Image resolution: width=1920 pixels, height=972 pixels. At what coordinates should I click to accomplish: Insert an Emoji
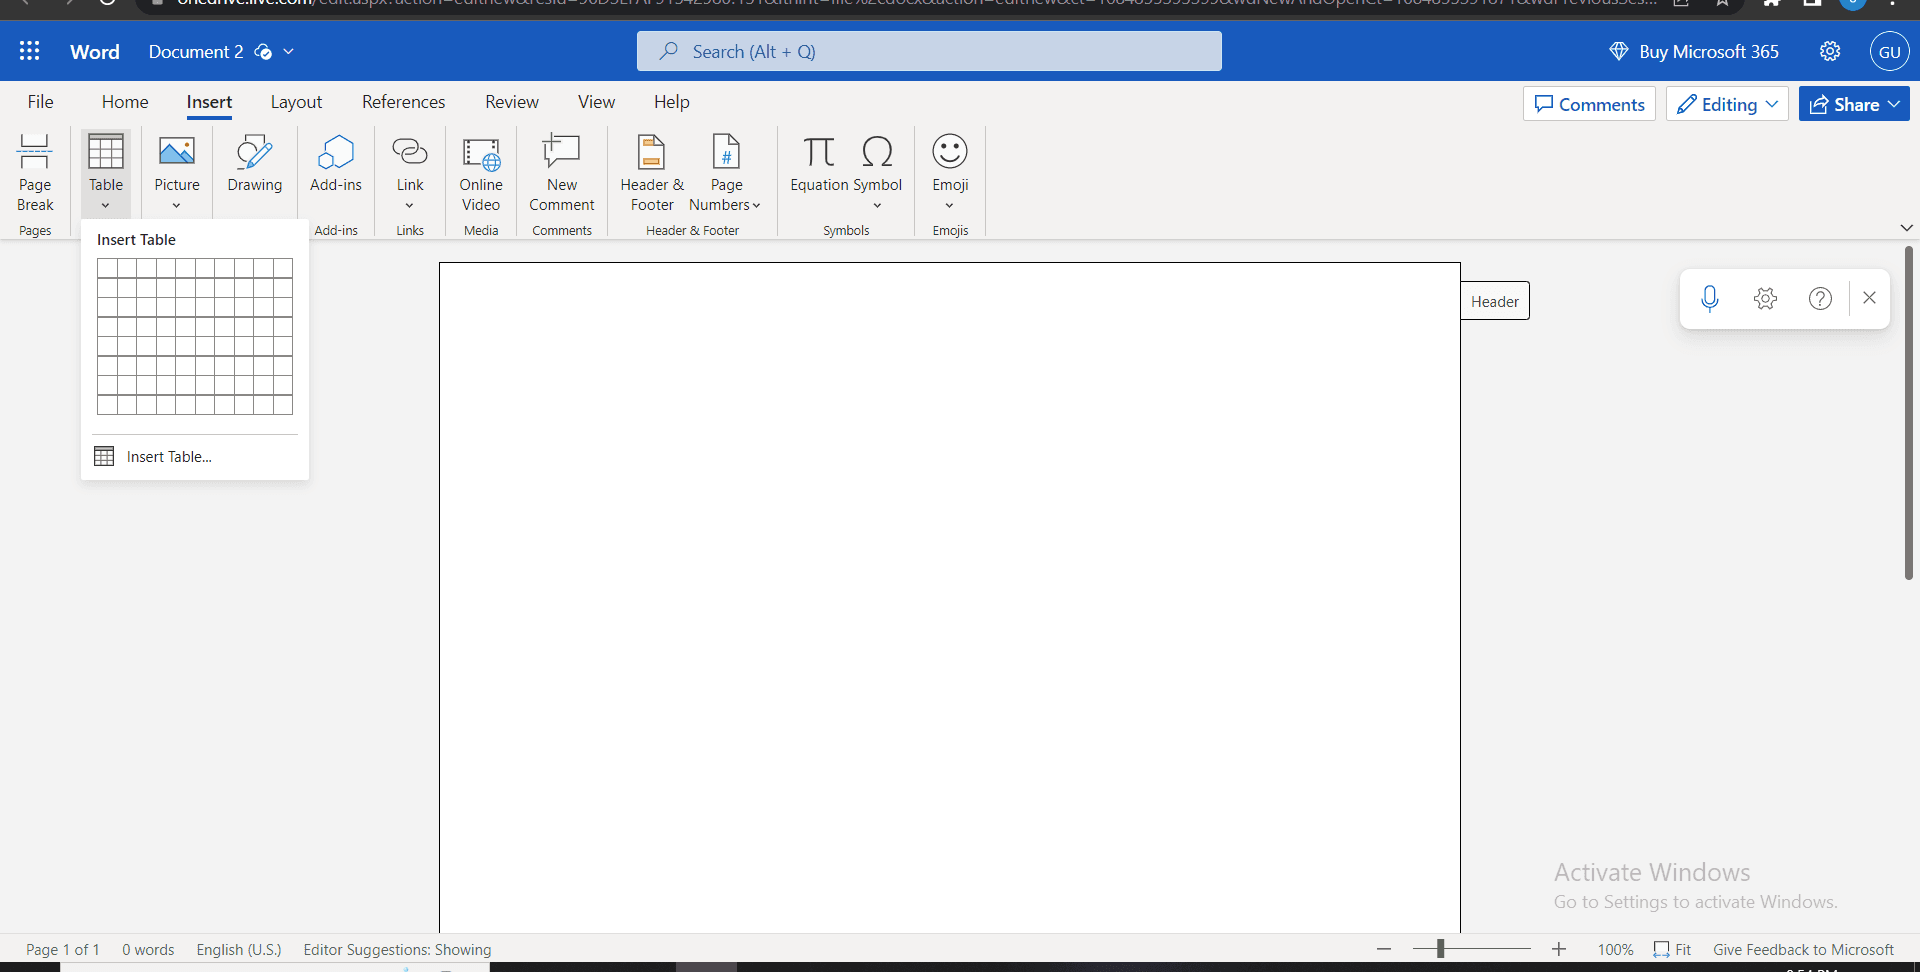(949, 165)
